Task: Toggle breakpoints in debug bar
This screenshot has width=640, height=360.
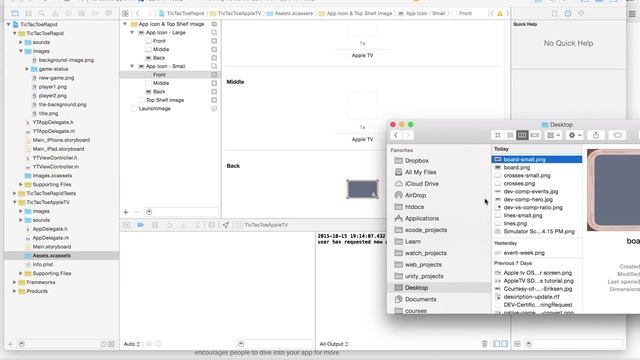Action: 140,225
